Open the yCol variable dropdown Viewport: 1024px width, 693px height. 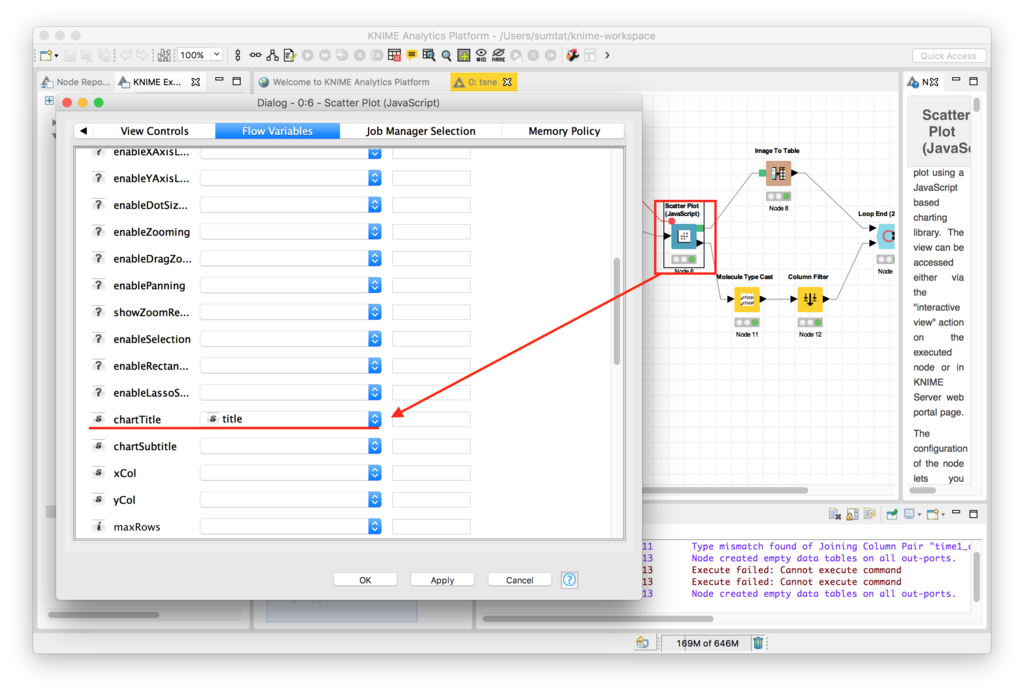(x=374, y=499)
